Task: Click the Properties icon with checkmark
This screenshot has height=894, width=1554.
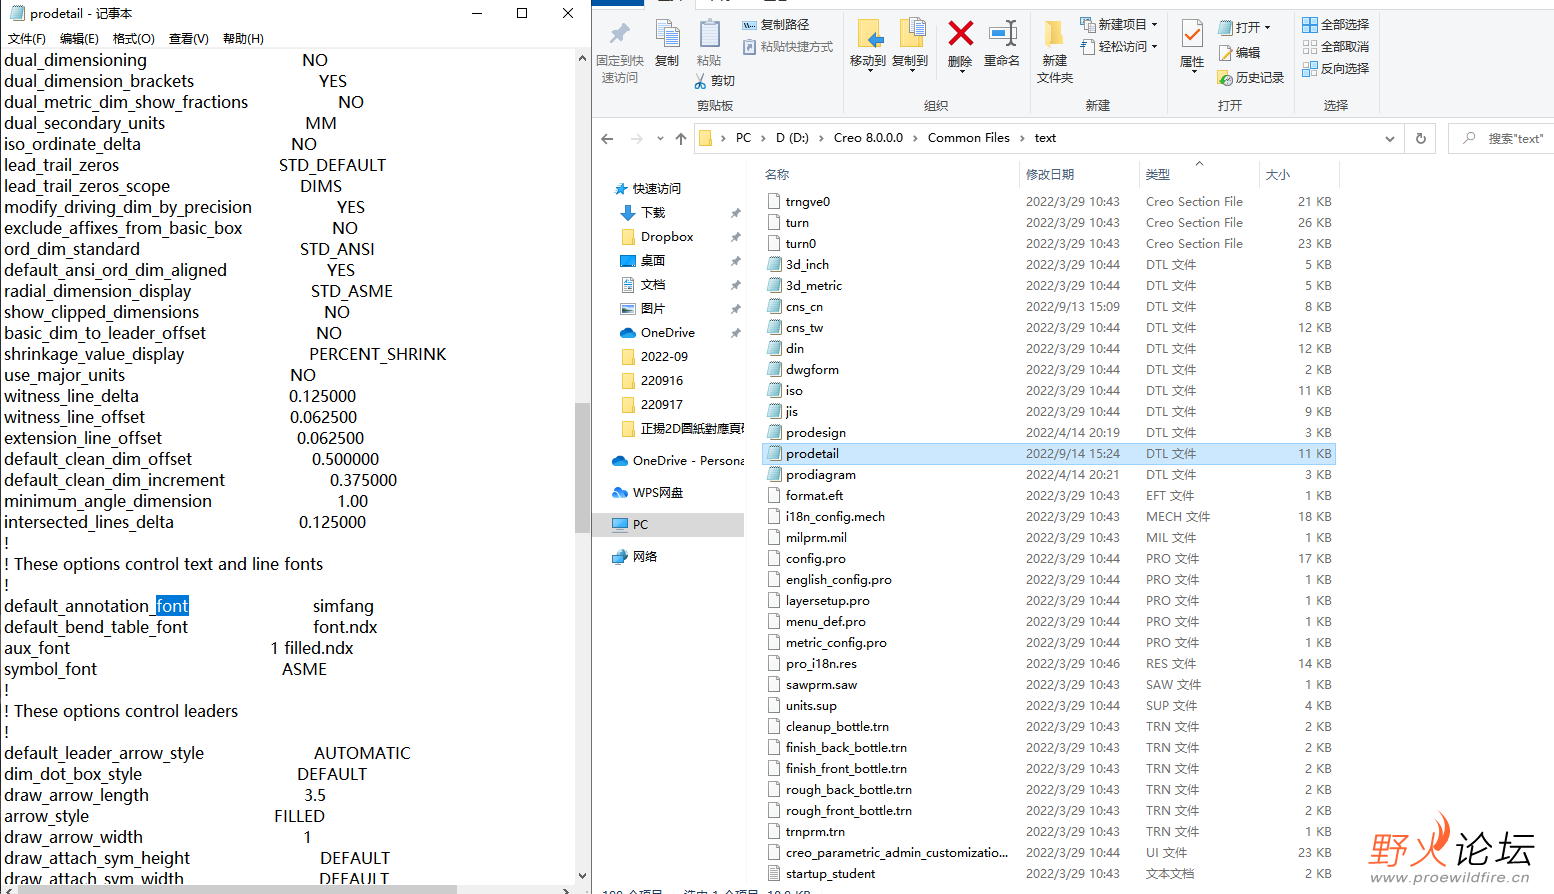Action: pyautogui.click(x=1192, y=33)
